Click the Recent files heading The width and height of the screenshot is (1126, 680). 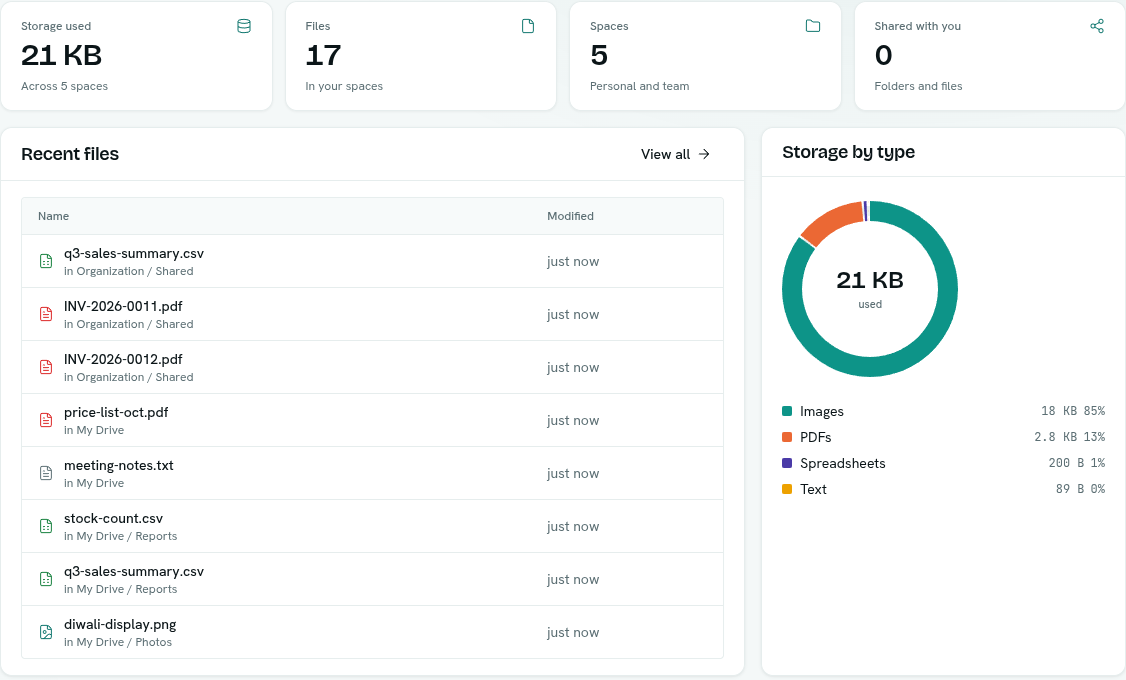[70, 154]
